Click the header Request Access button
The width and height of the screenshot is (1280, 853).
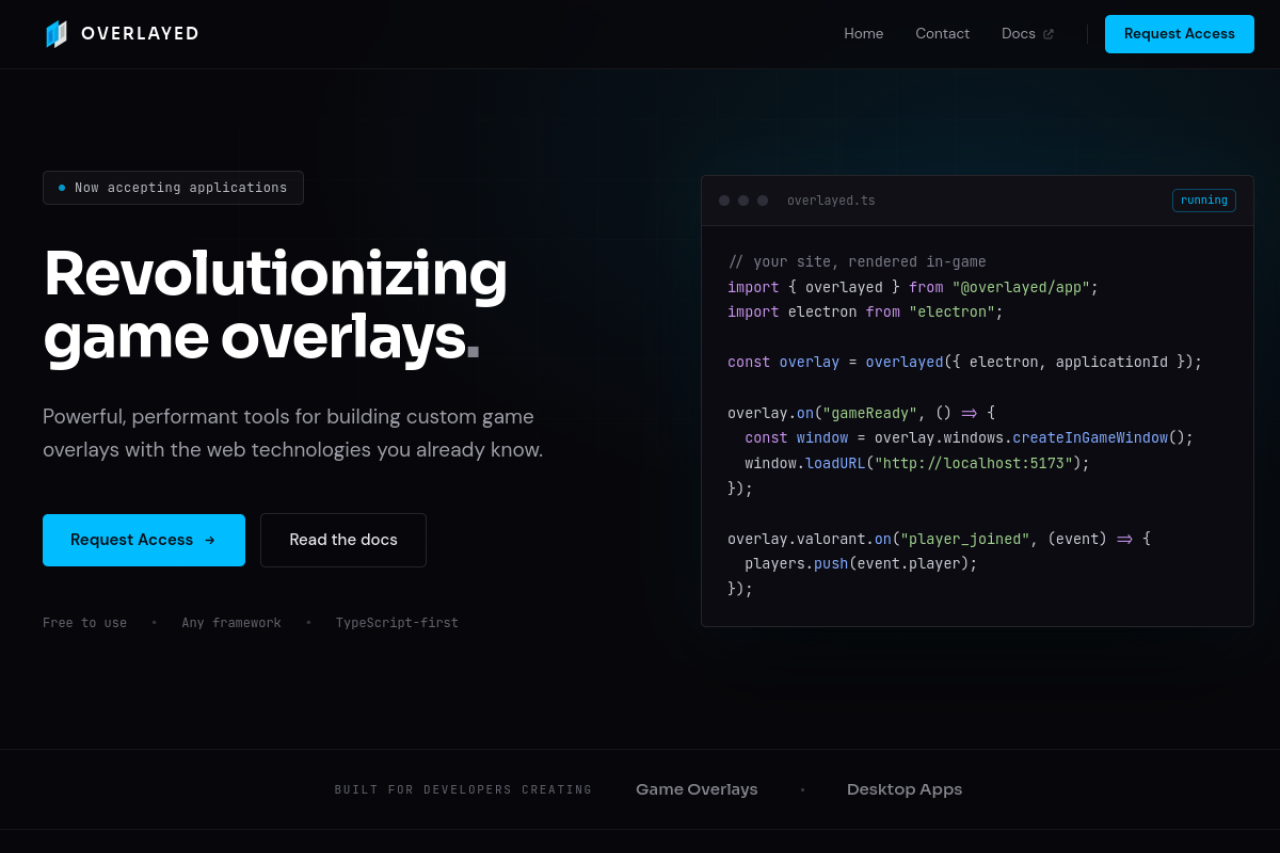pos(1179,34)
